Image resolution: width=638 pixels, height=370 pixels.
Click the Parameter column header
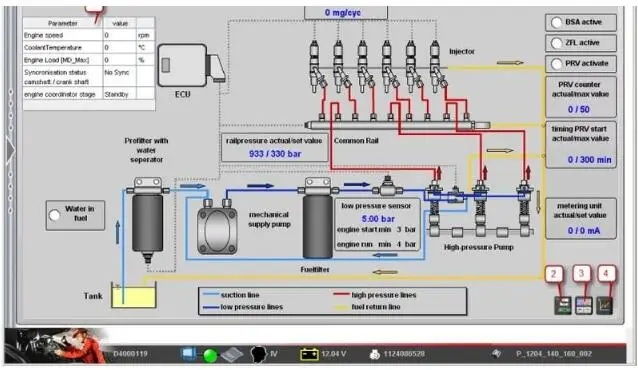[x=63, y=23]
